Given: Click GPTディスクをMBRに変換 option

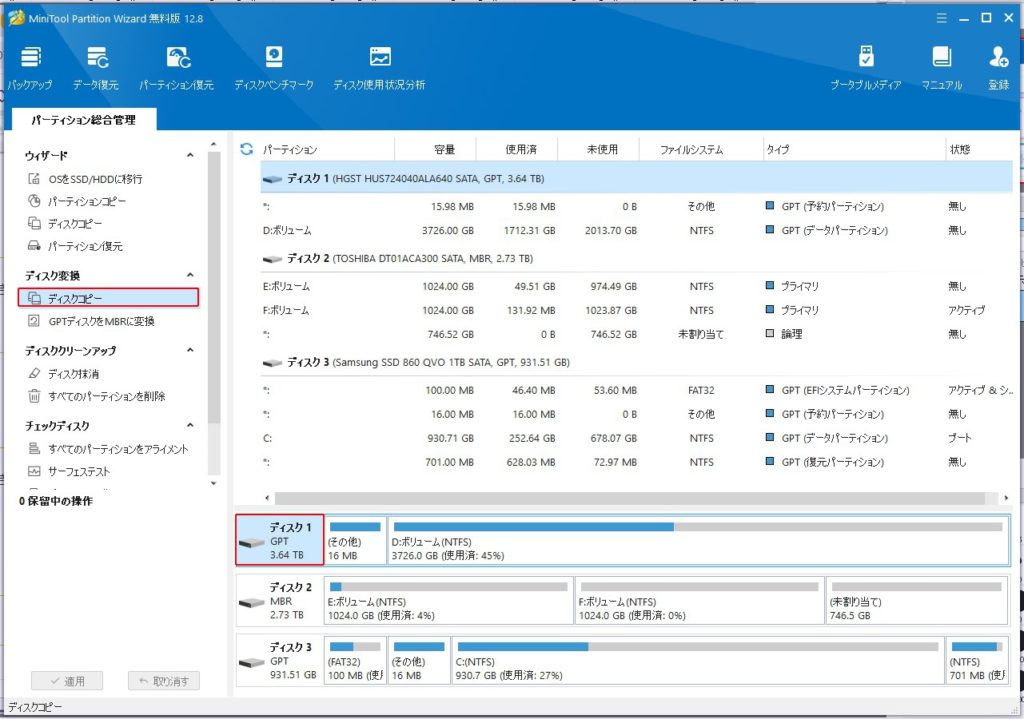Looking at the screenshot, I should (101, 321).
